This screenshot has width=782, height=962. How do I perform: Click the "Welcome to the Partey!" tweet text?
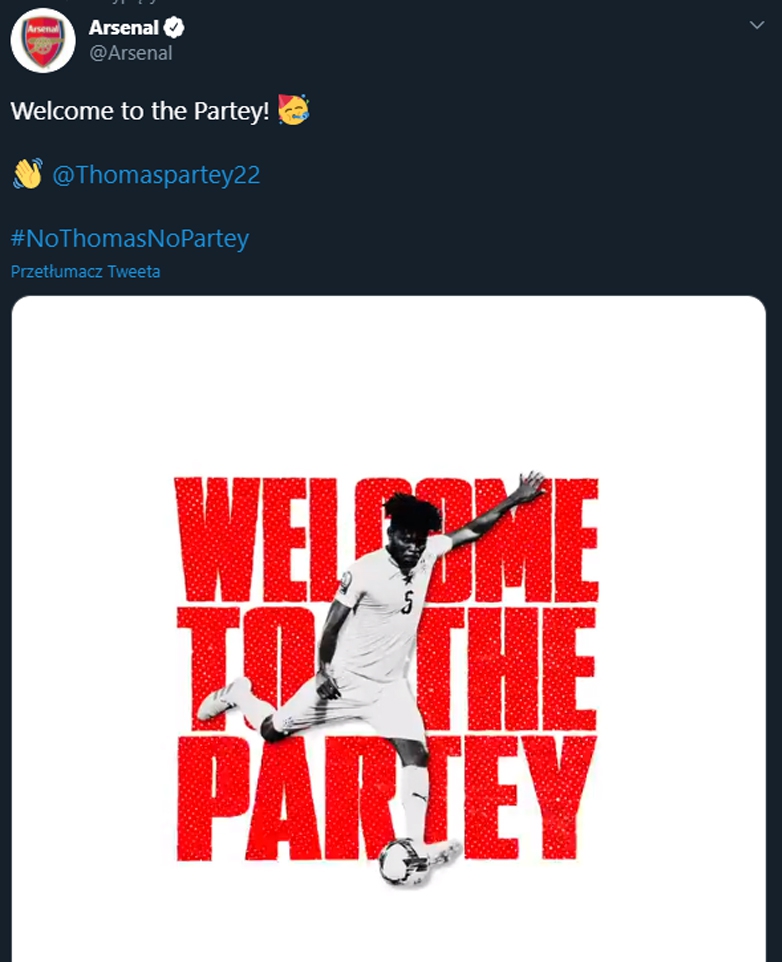tap(140, 111)
